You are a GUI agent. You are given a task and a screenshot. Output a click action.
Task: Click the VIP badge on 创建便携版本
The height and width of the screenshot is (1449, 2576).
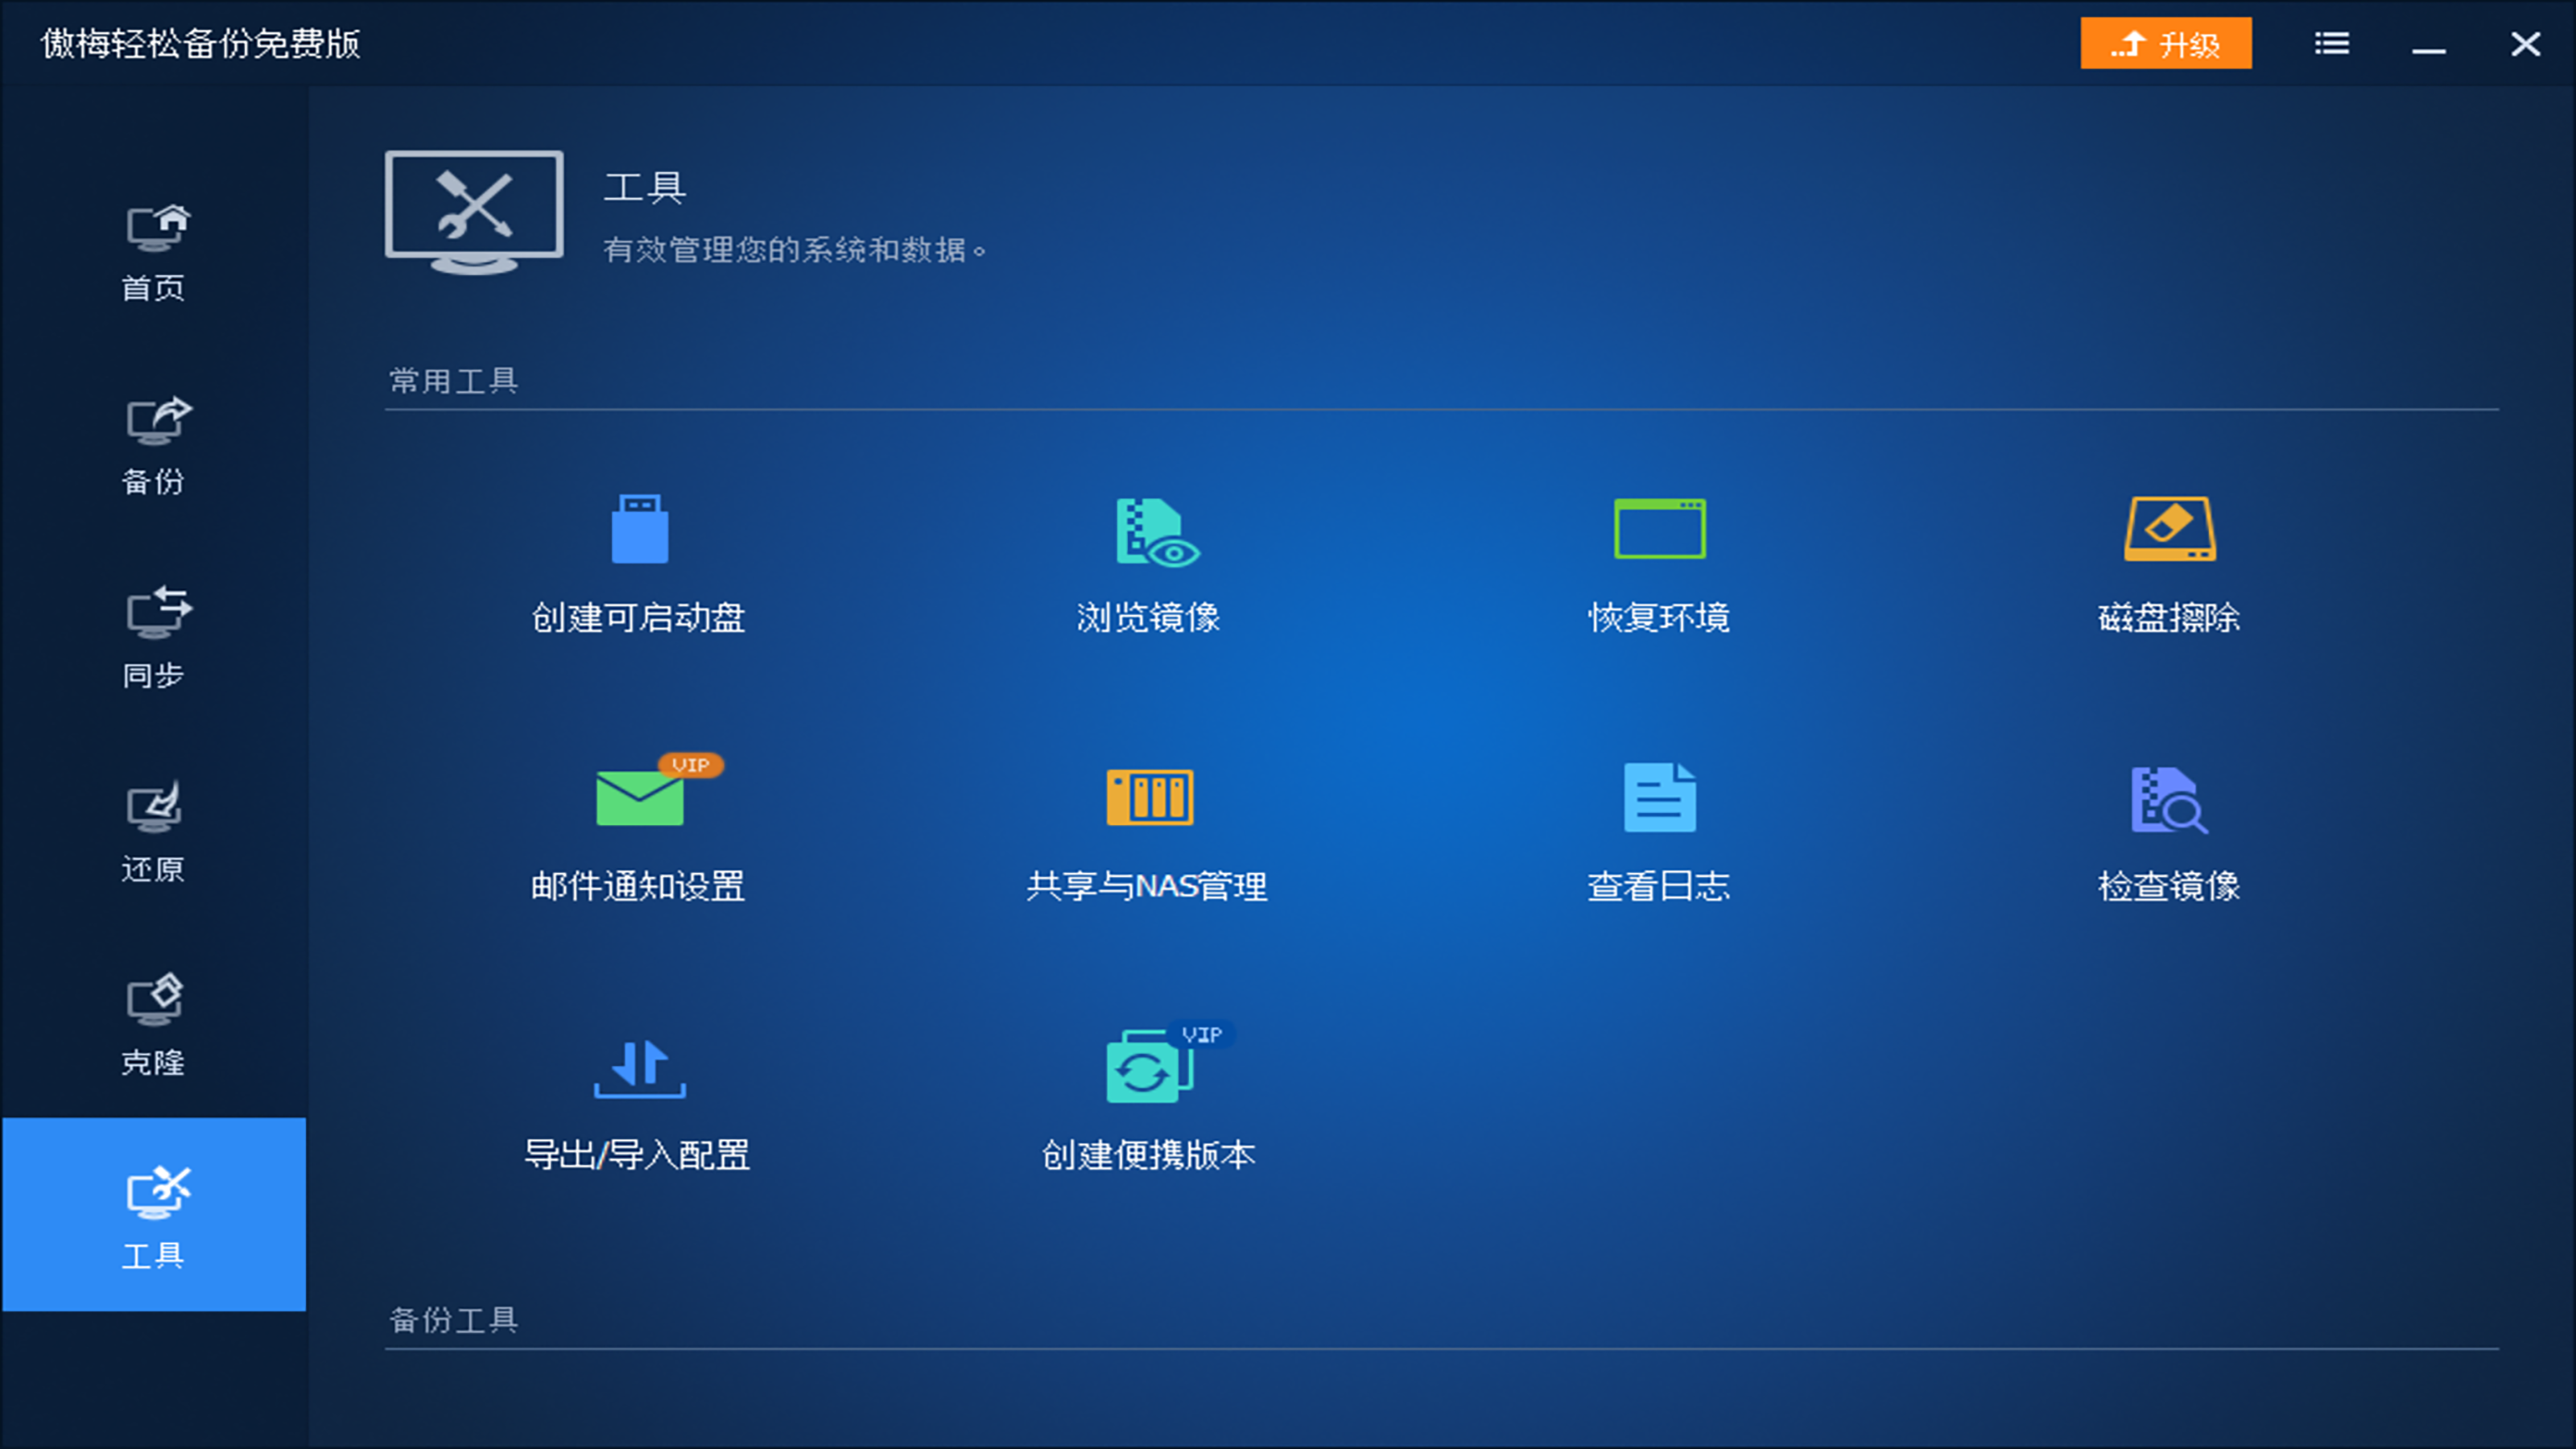point(1203,1034)
